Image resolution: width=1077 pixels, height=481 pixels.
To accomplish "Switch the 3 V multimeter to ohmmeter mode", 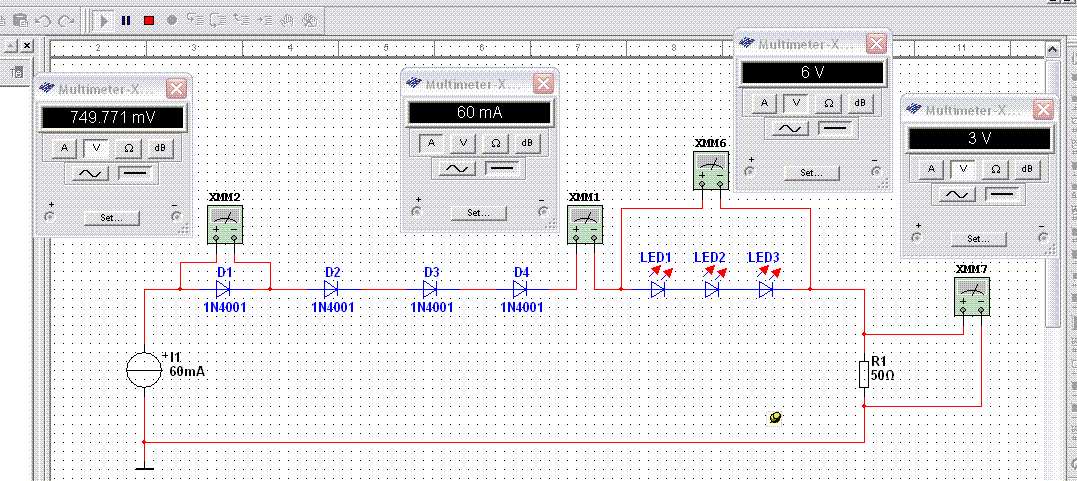I will pos(994,168).
